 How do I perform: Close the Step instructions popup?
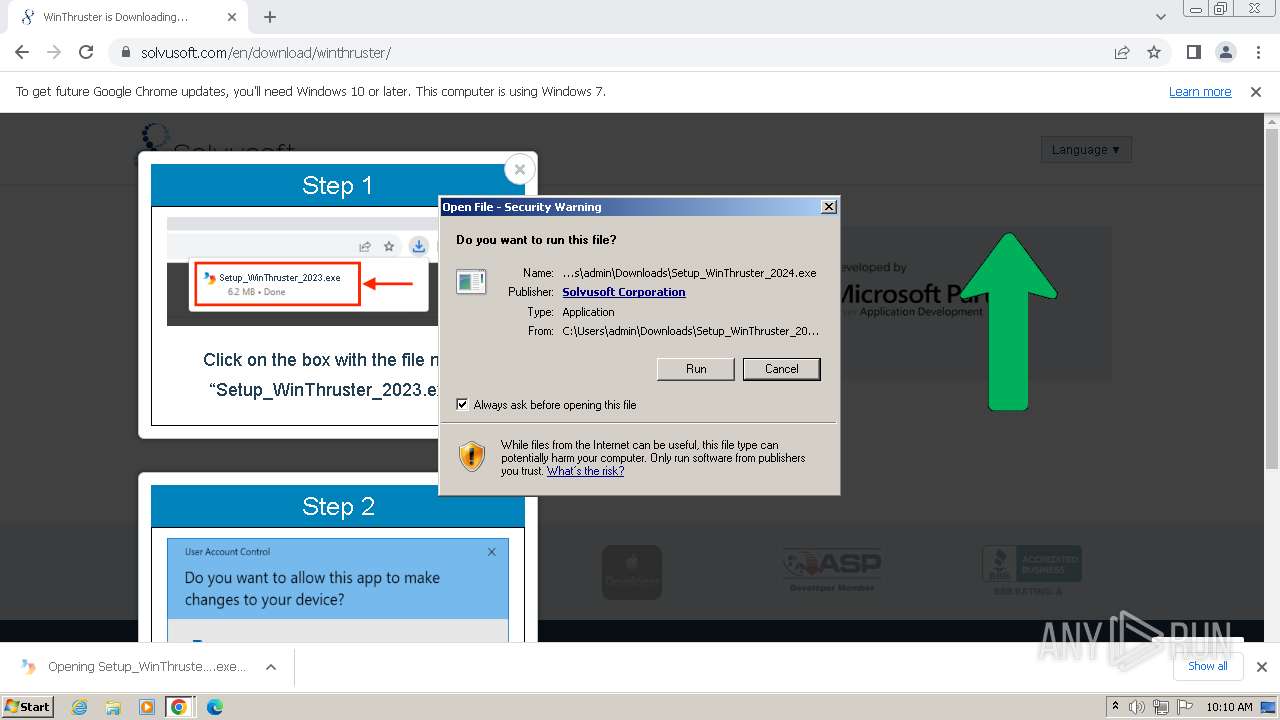[519, 169]
